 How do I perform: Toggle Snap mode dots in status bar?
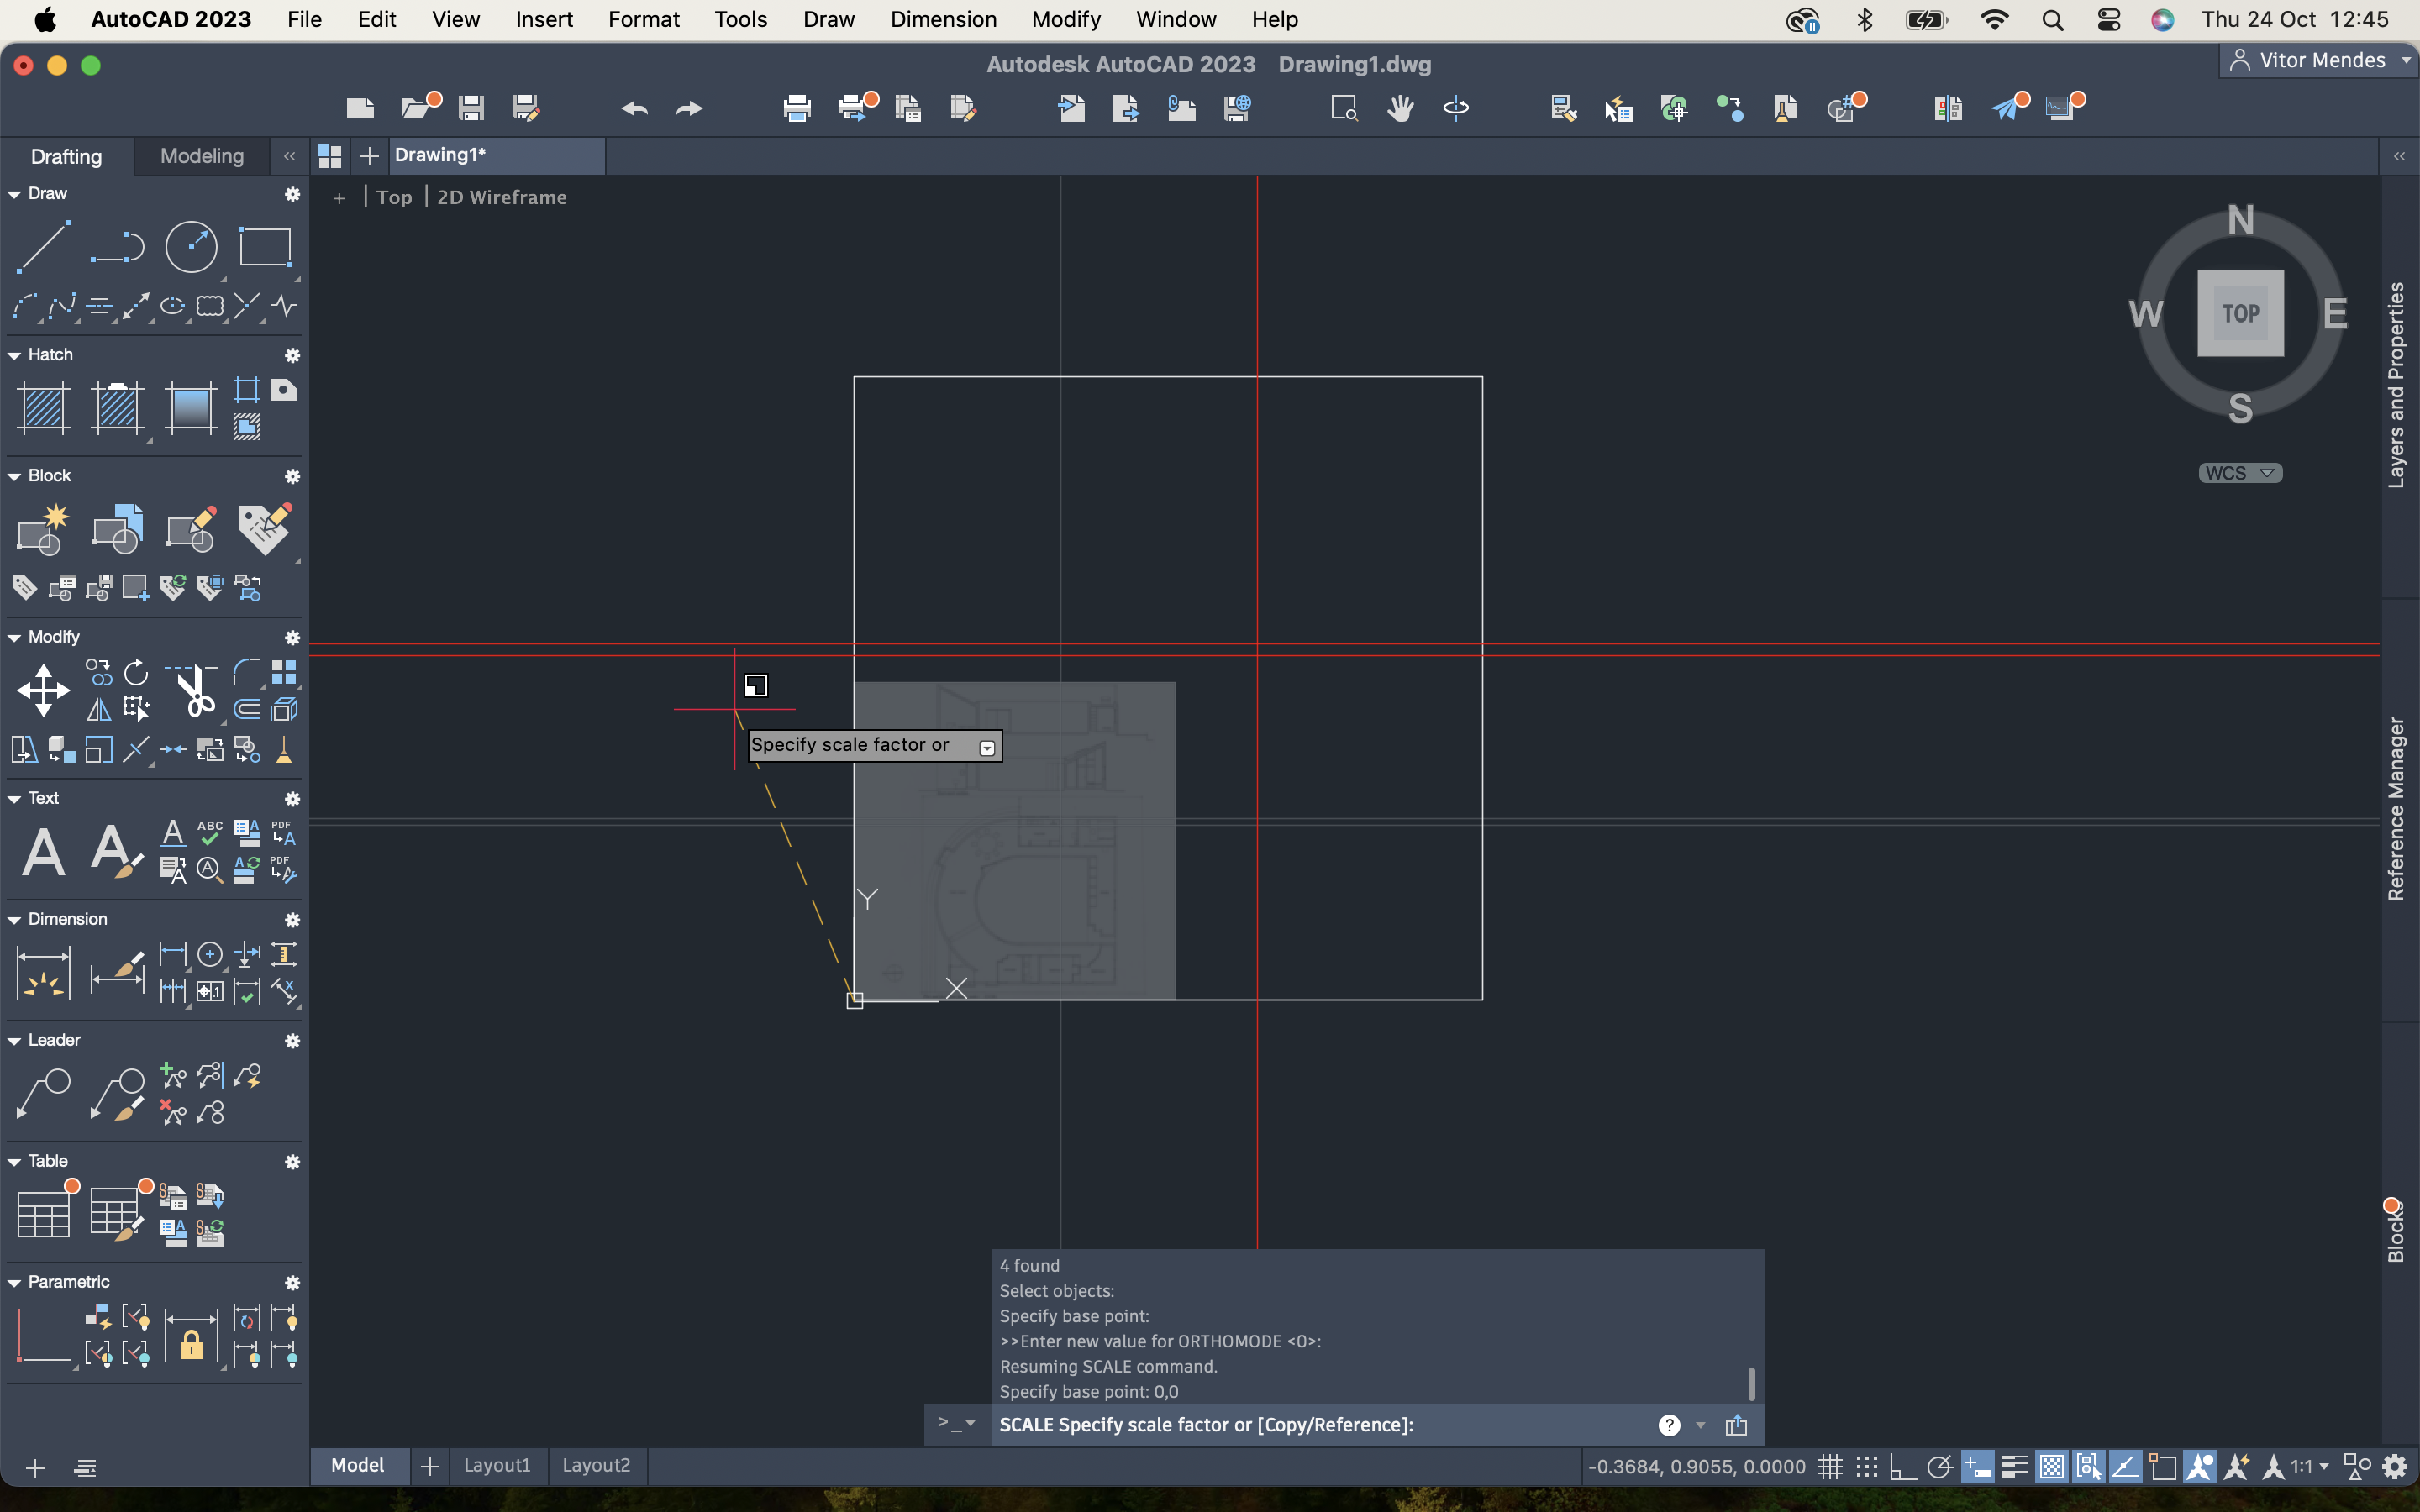[x=1866, y=1467]
